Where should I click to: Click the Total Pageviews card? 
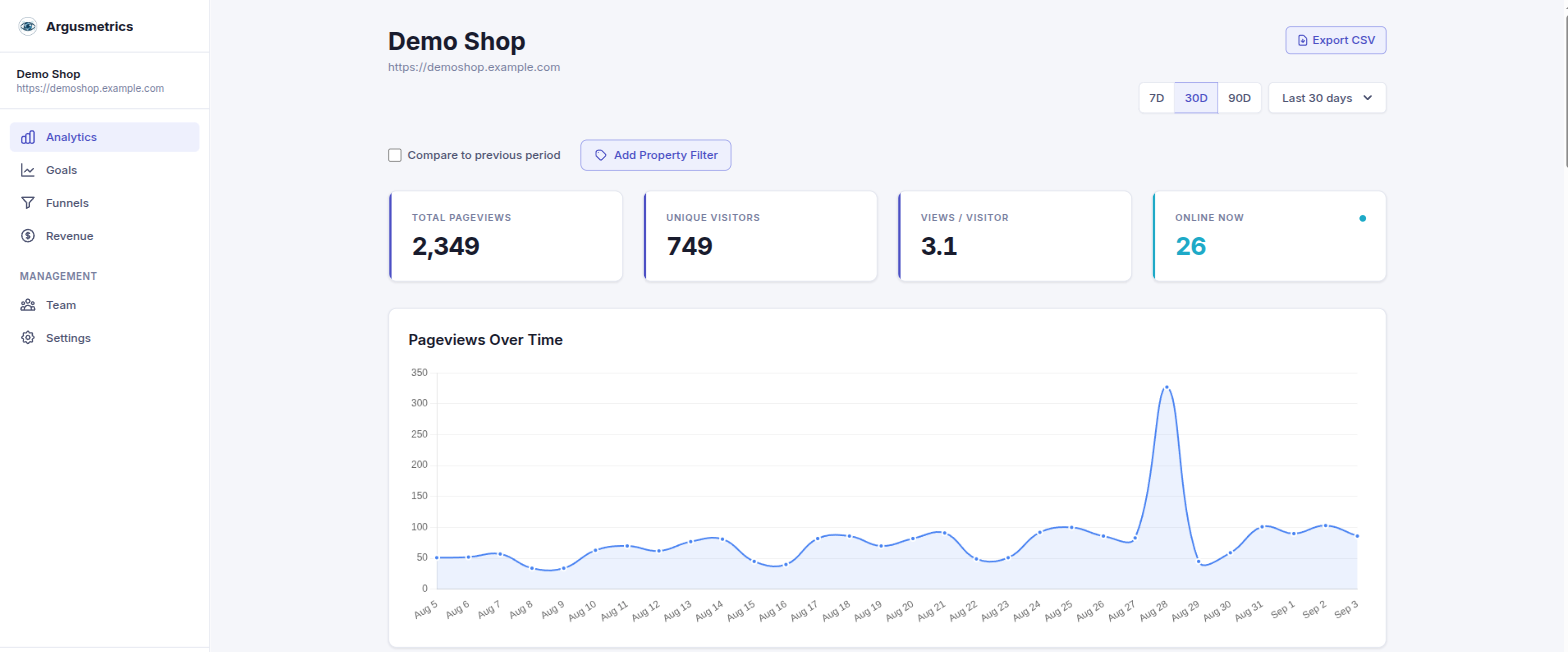tap(505, 236)
